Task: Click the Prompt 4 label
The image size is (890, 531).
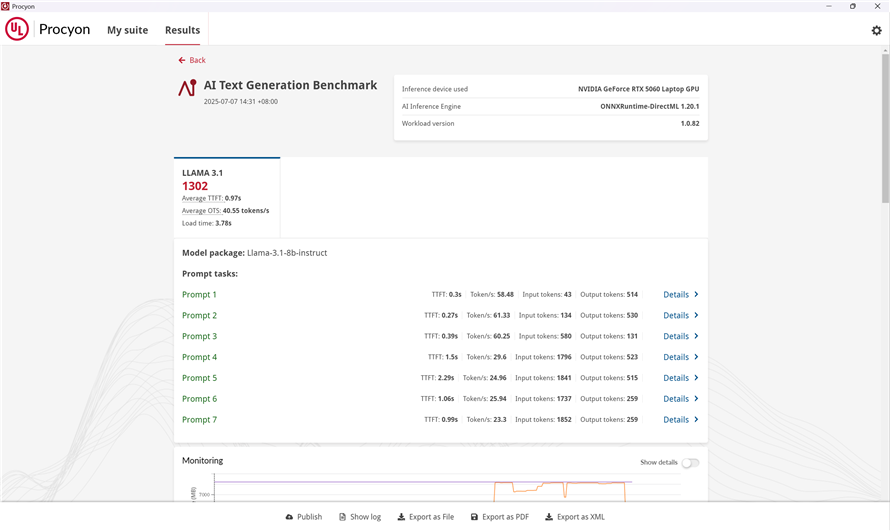Action: click(199, 357)
